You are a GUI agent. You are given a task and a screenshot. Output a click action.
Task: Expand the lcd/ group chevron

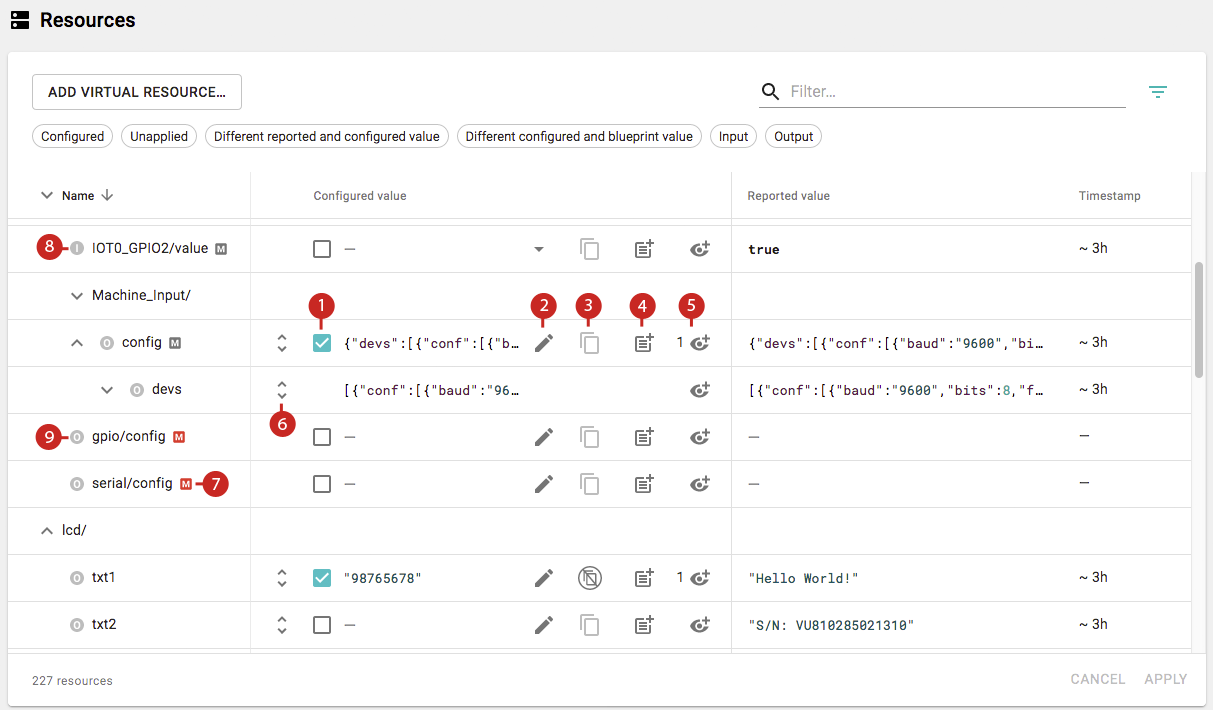click(x=46, y=531)
